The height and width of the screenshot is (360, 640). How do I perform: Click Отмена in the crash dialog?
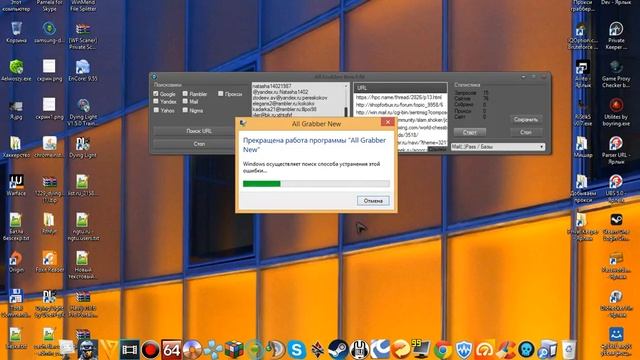tap(373, 201)
